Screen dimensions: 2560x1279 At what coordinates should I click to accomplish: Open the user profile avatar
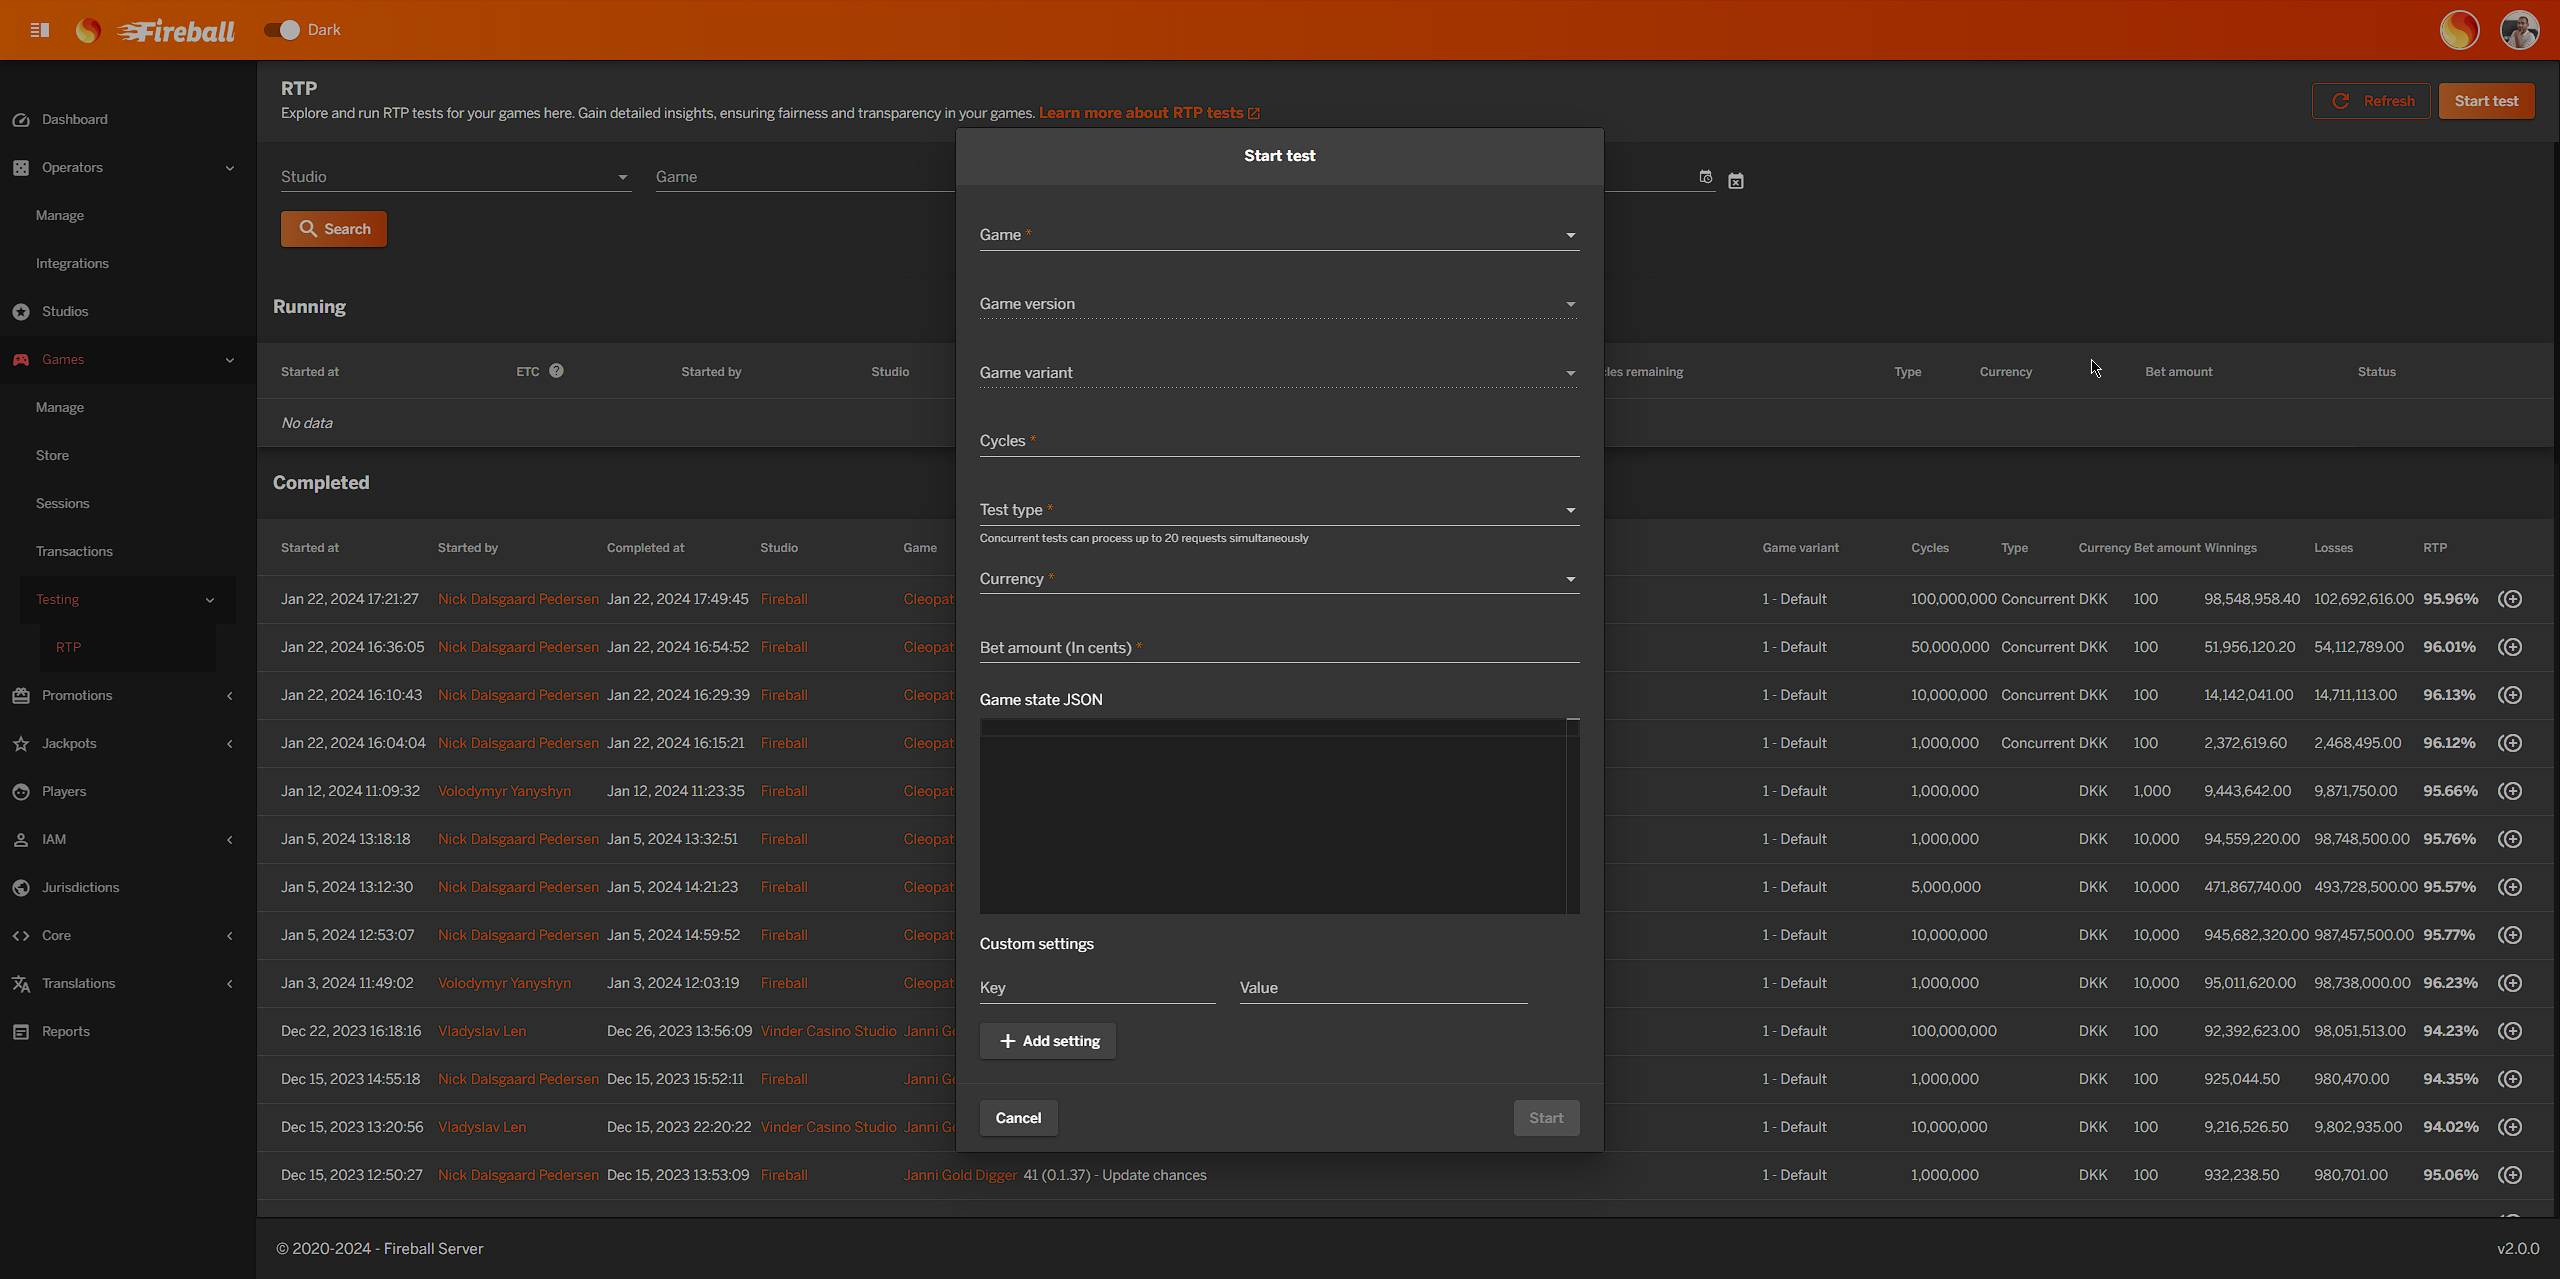[x=2520, y=30]
